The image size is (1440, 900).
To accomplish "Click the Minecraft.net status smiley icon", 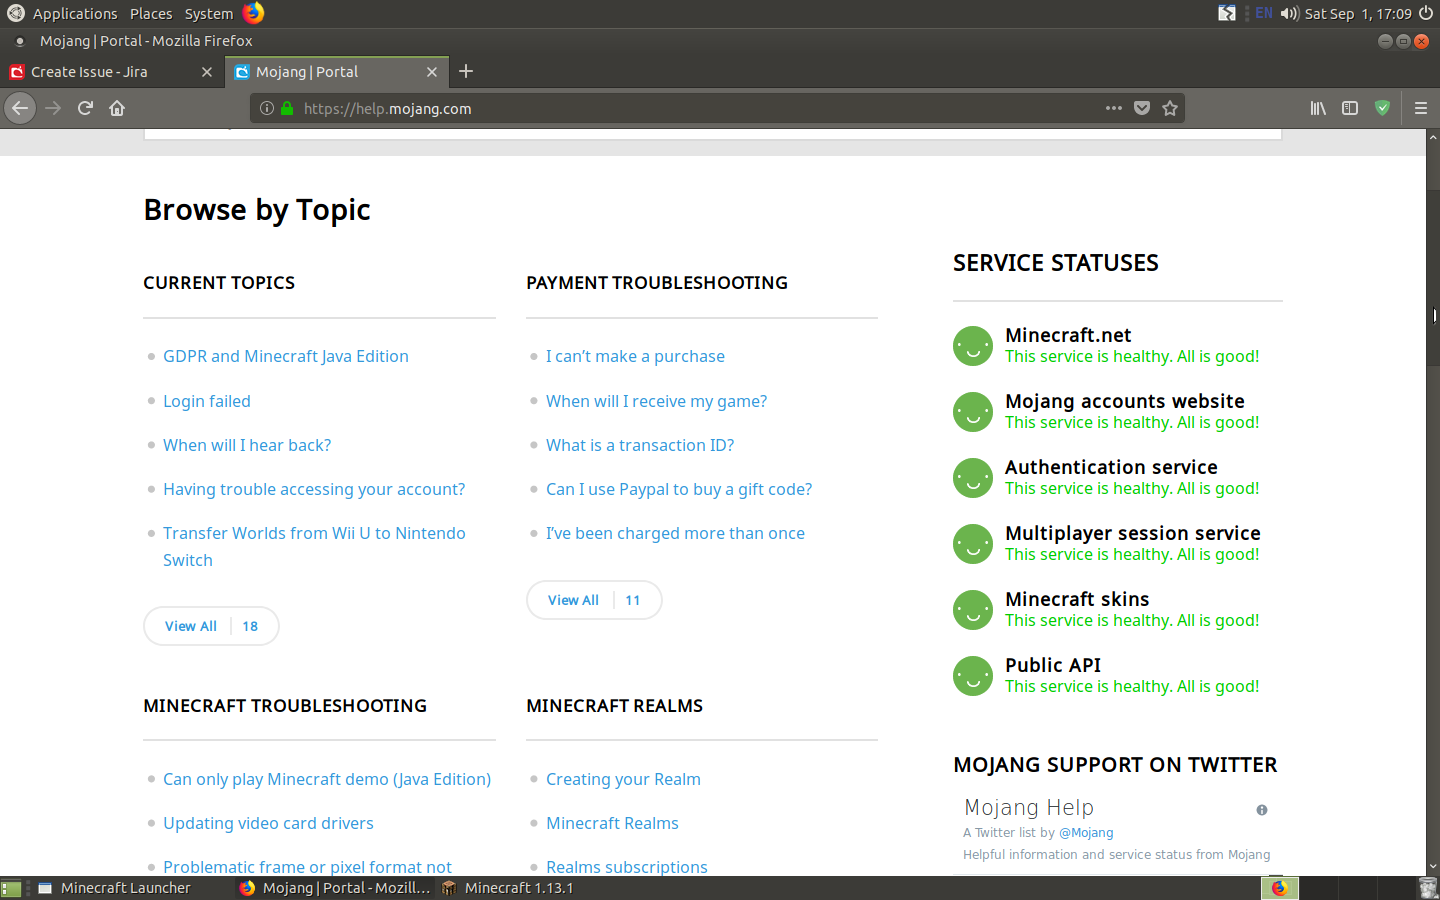I will (973, 346).
